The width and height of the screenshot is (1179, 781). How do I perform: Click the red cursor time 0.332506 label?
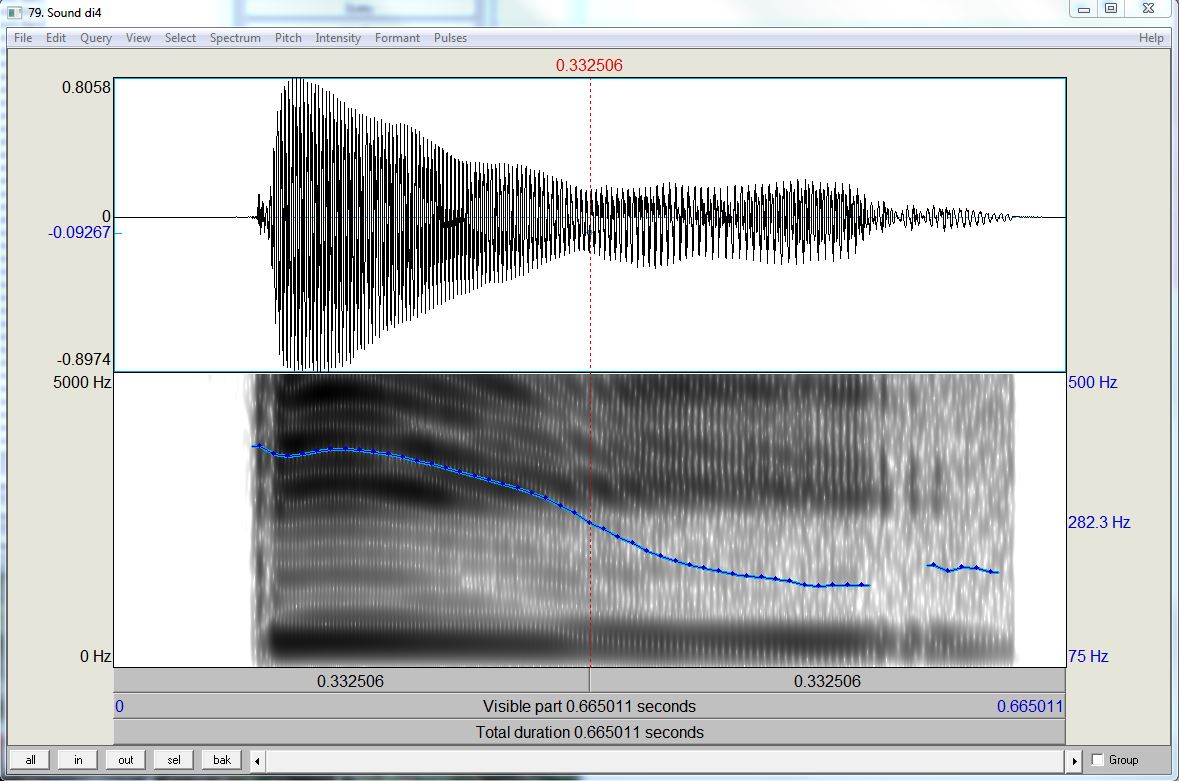click(589, 65)
